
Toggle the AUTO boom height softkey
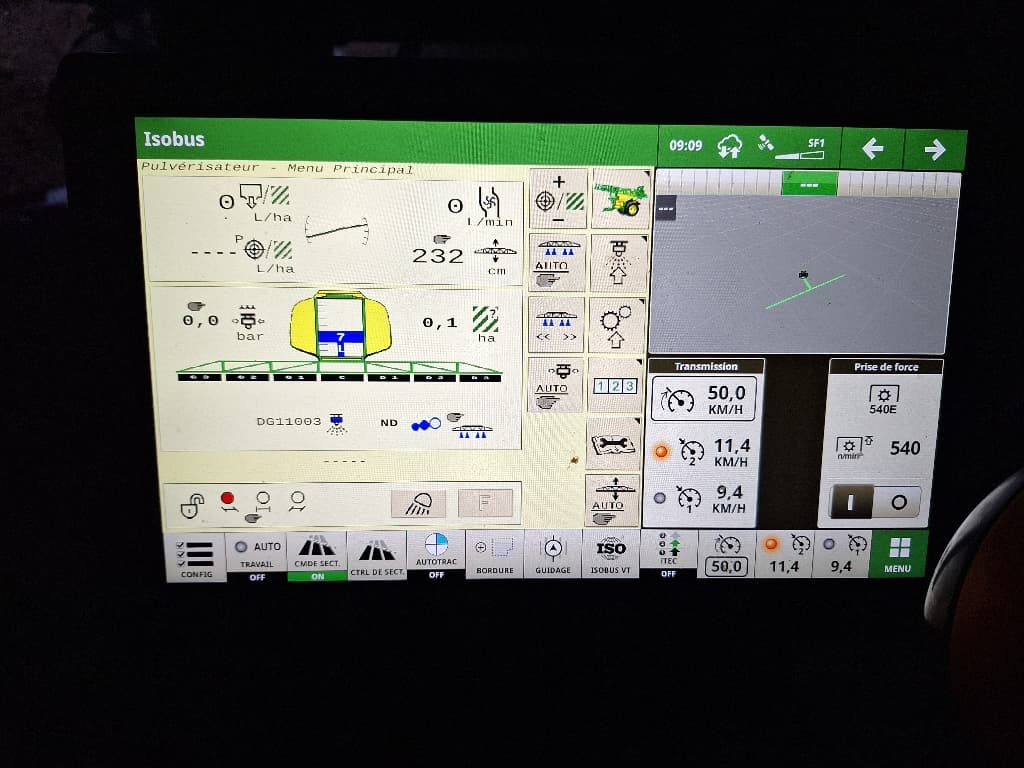(x=612, y=501)
